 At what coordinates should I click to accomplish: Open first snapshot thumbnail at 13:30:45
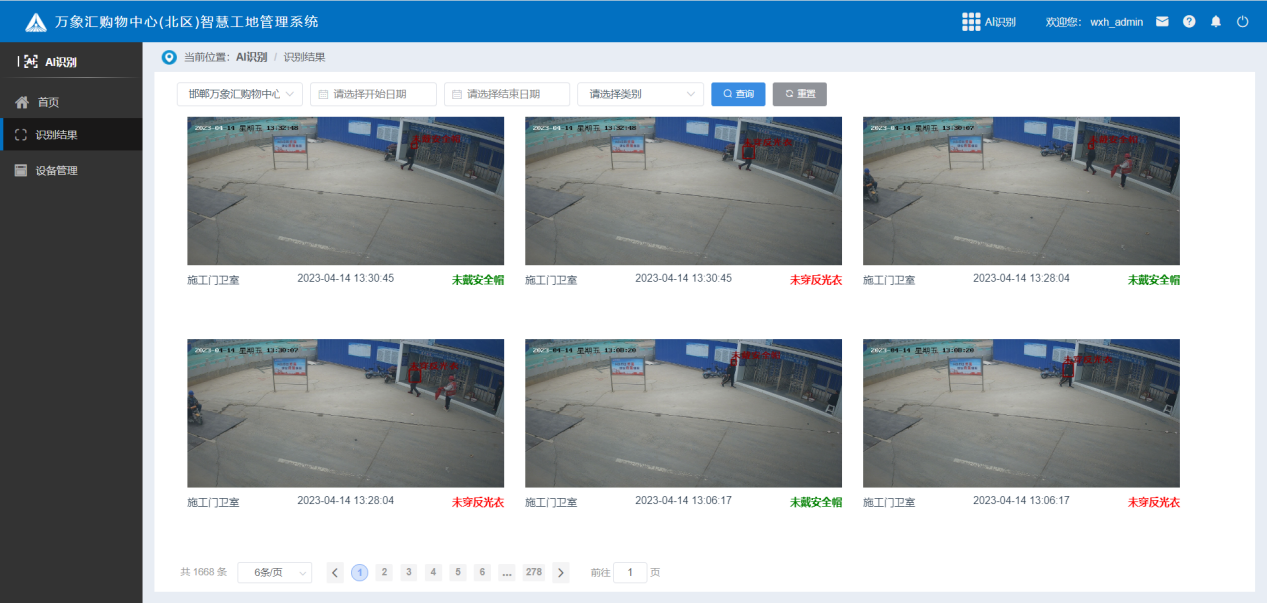345,190
